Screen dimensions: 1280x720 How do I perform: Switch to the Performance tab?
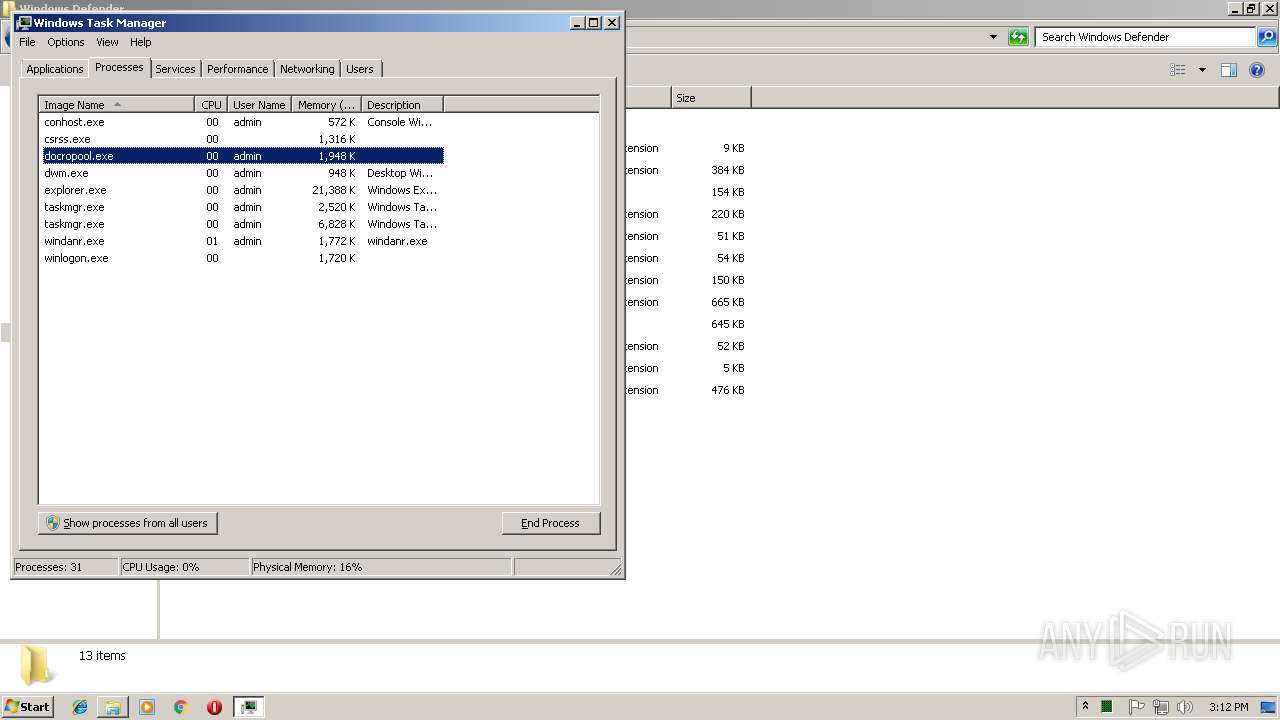[238, 69]
